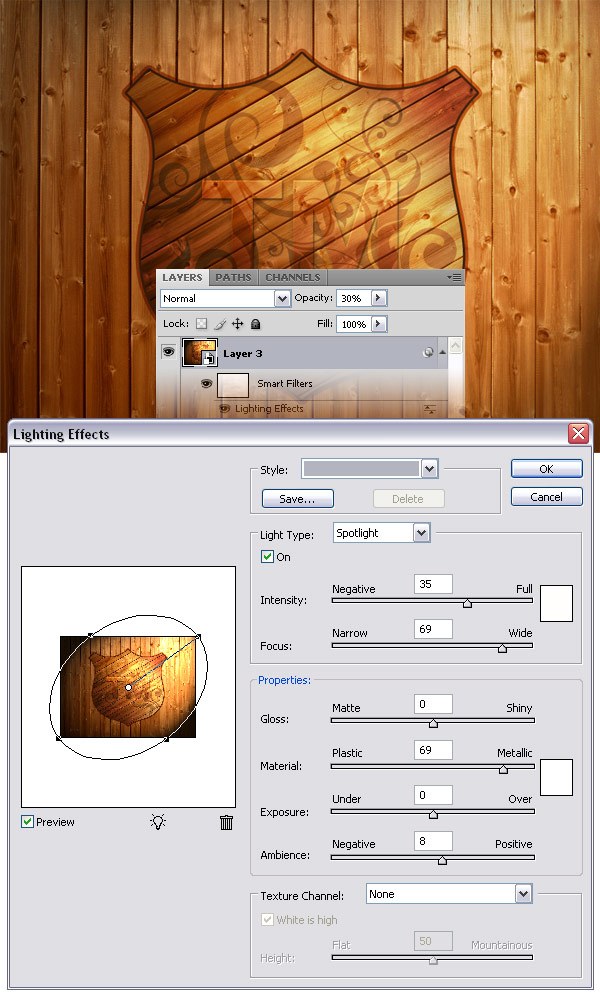Open the ambient color swatch beside Material
The width and height of the screenshot is (600, 1000).
(556, 777)
